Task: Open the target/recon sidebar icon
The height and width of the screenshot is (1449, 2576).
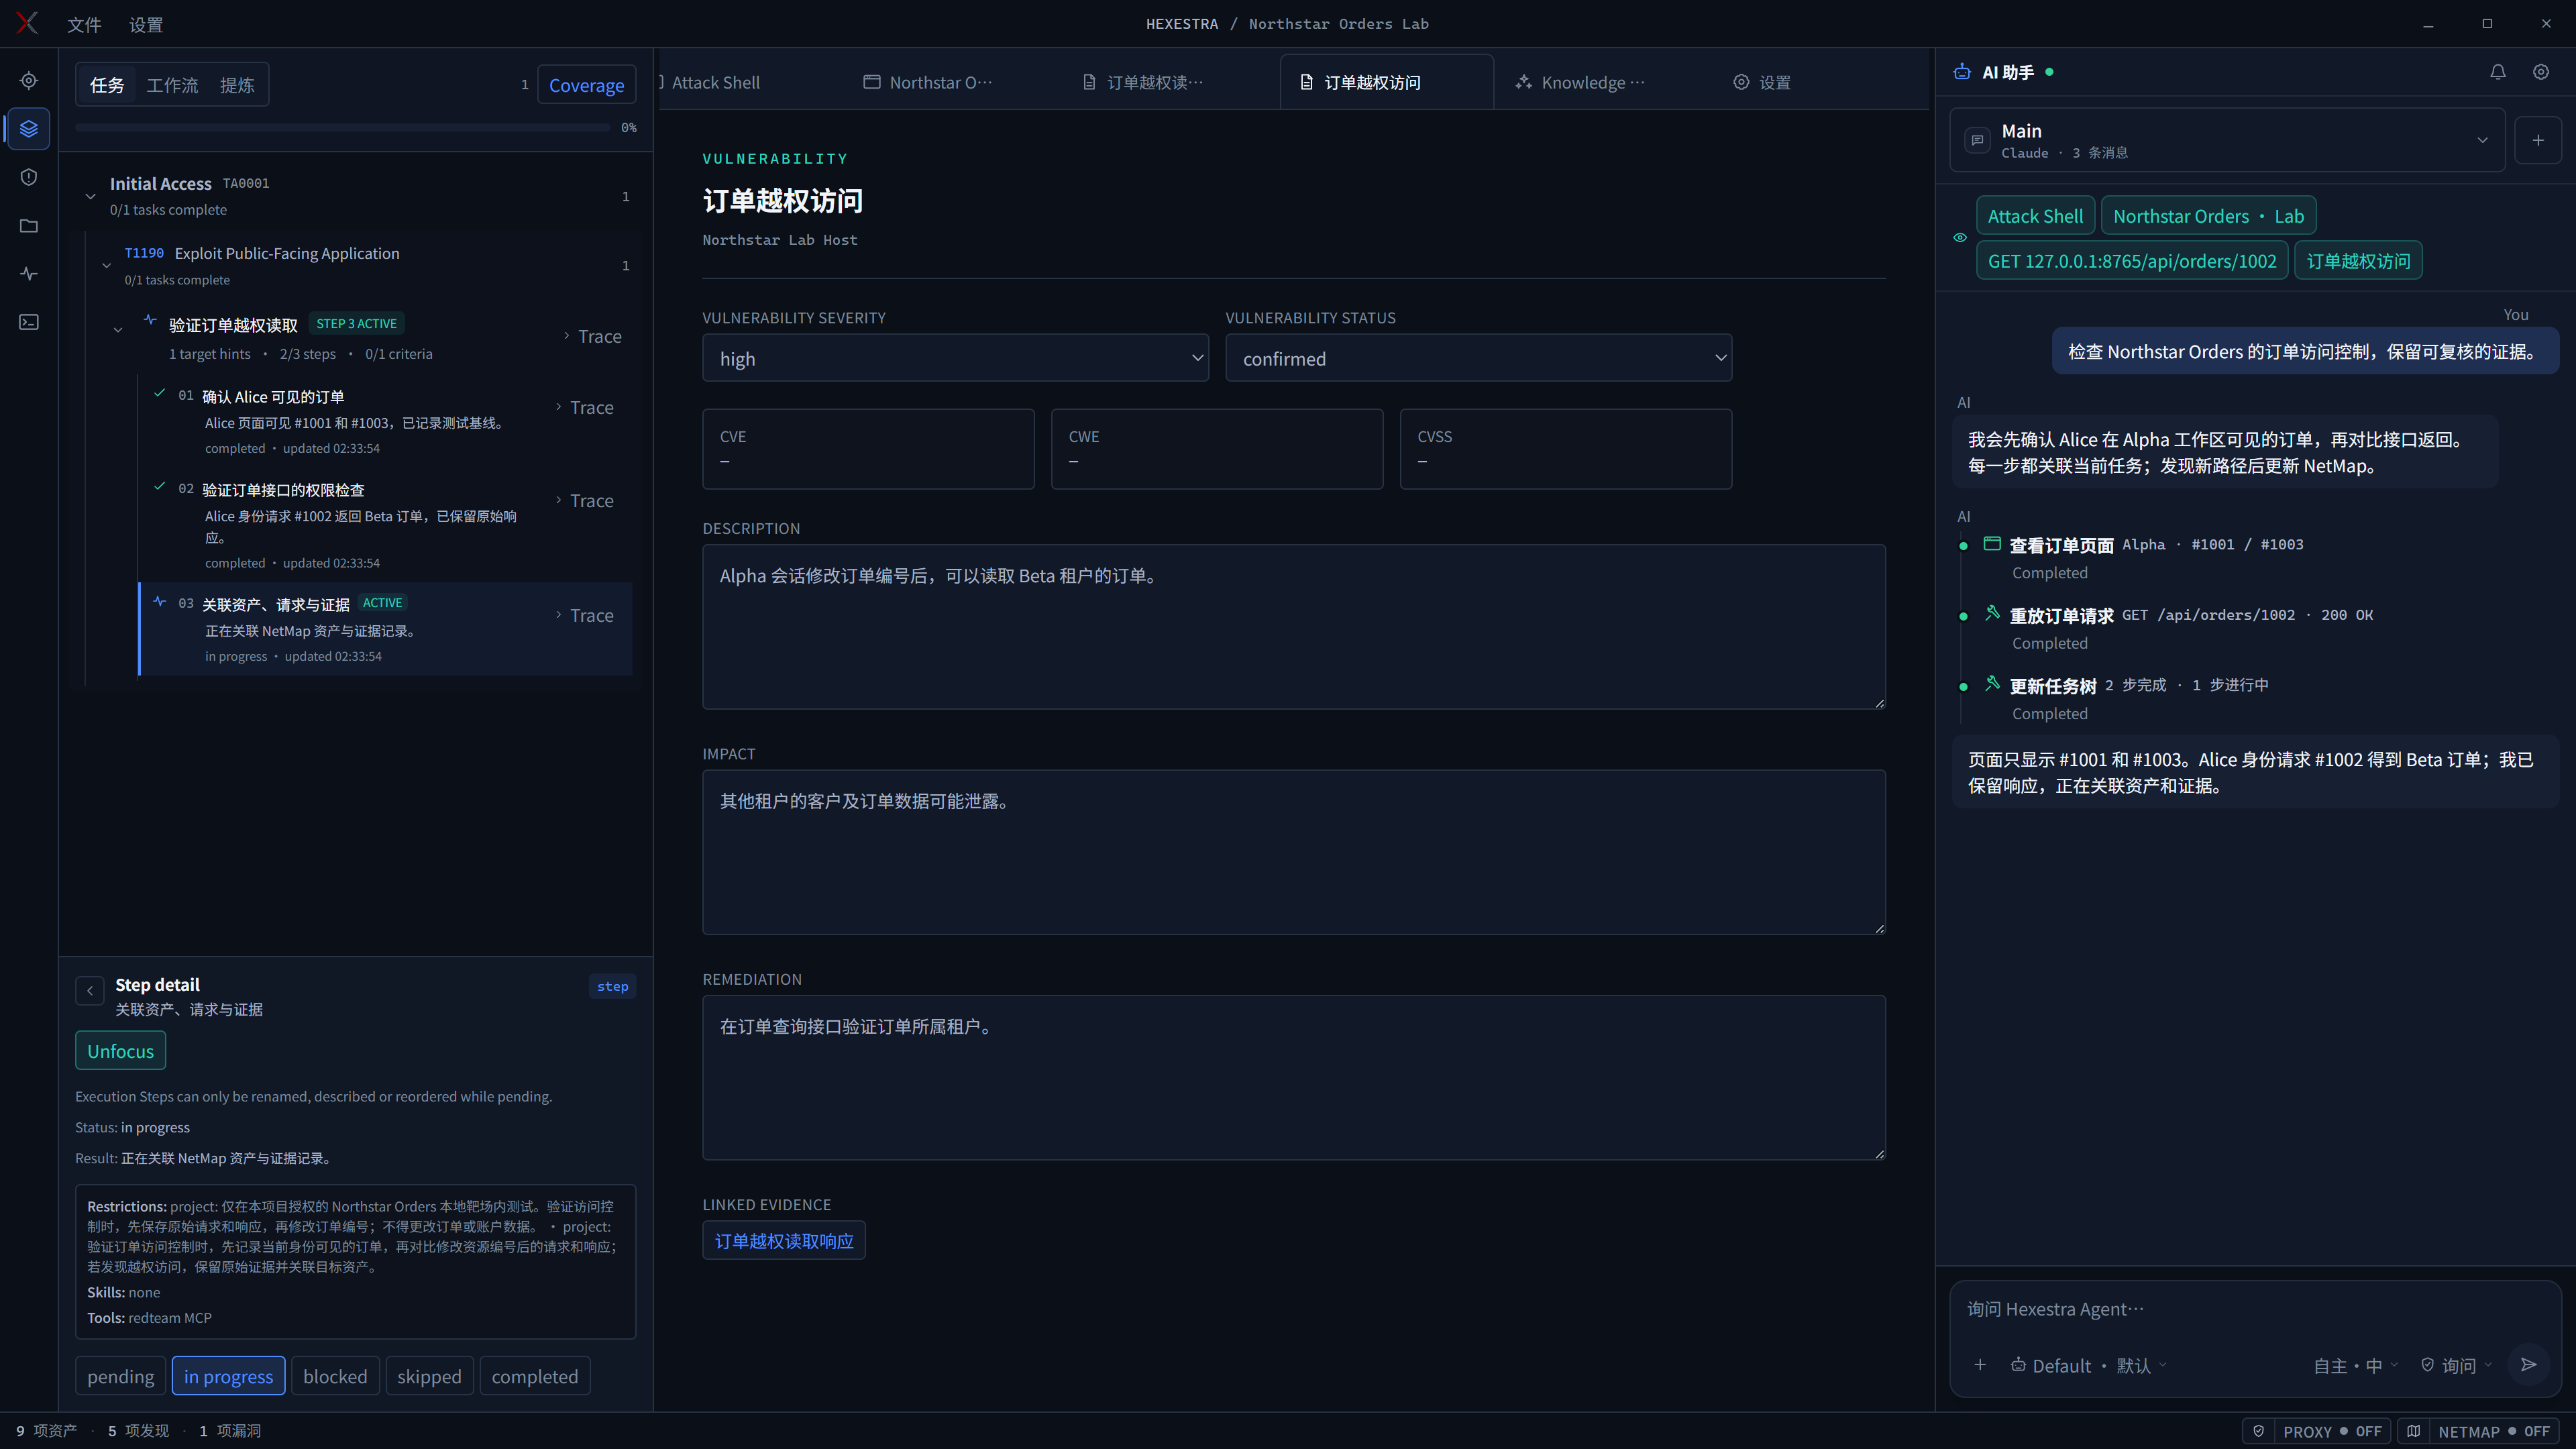Action: 29,81
